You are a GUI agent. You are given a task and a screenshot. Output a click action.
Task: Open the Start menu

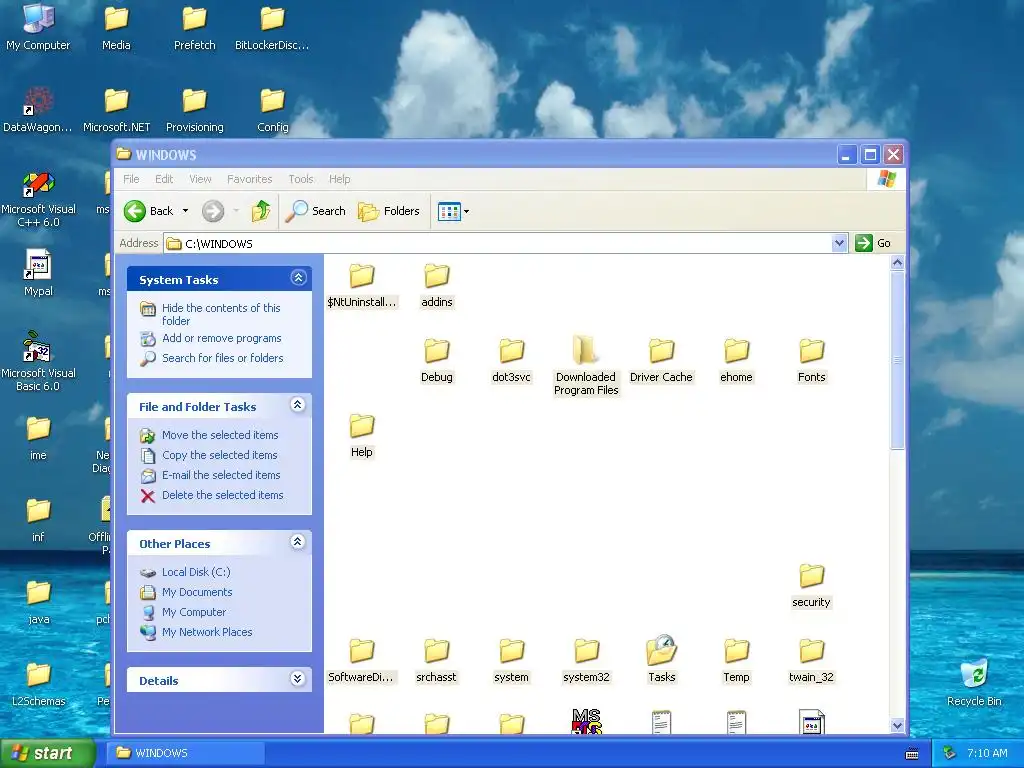[x=47, y=753]
